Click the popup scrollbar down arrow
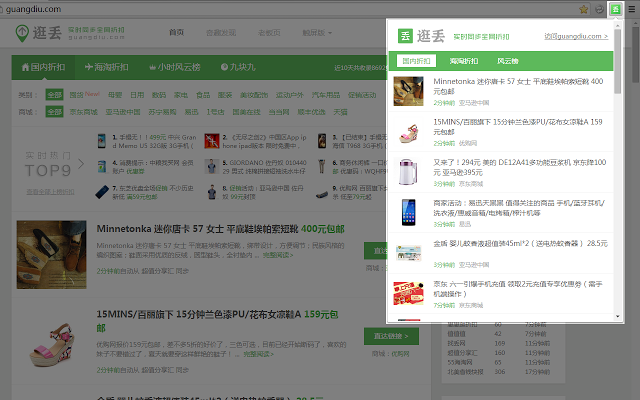 pyautogui.click(x=618, y=316)
